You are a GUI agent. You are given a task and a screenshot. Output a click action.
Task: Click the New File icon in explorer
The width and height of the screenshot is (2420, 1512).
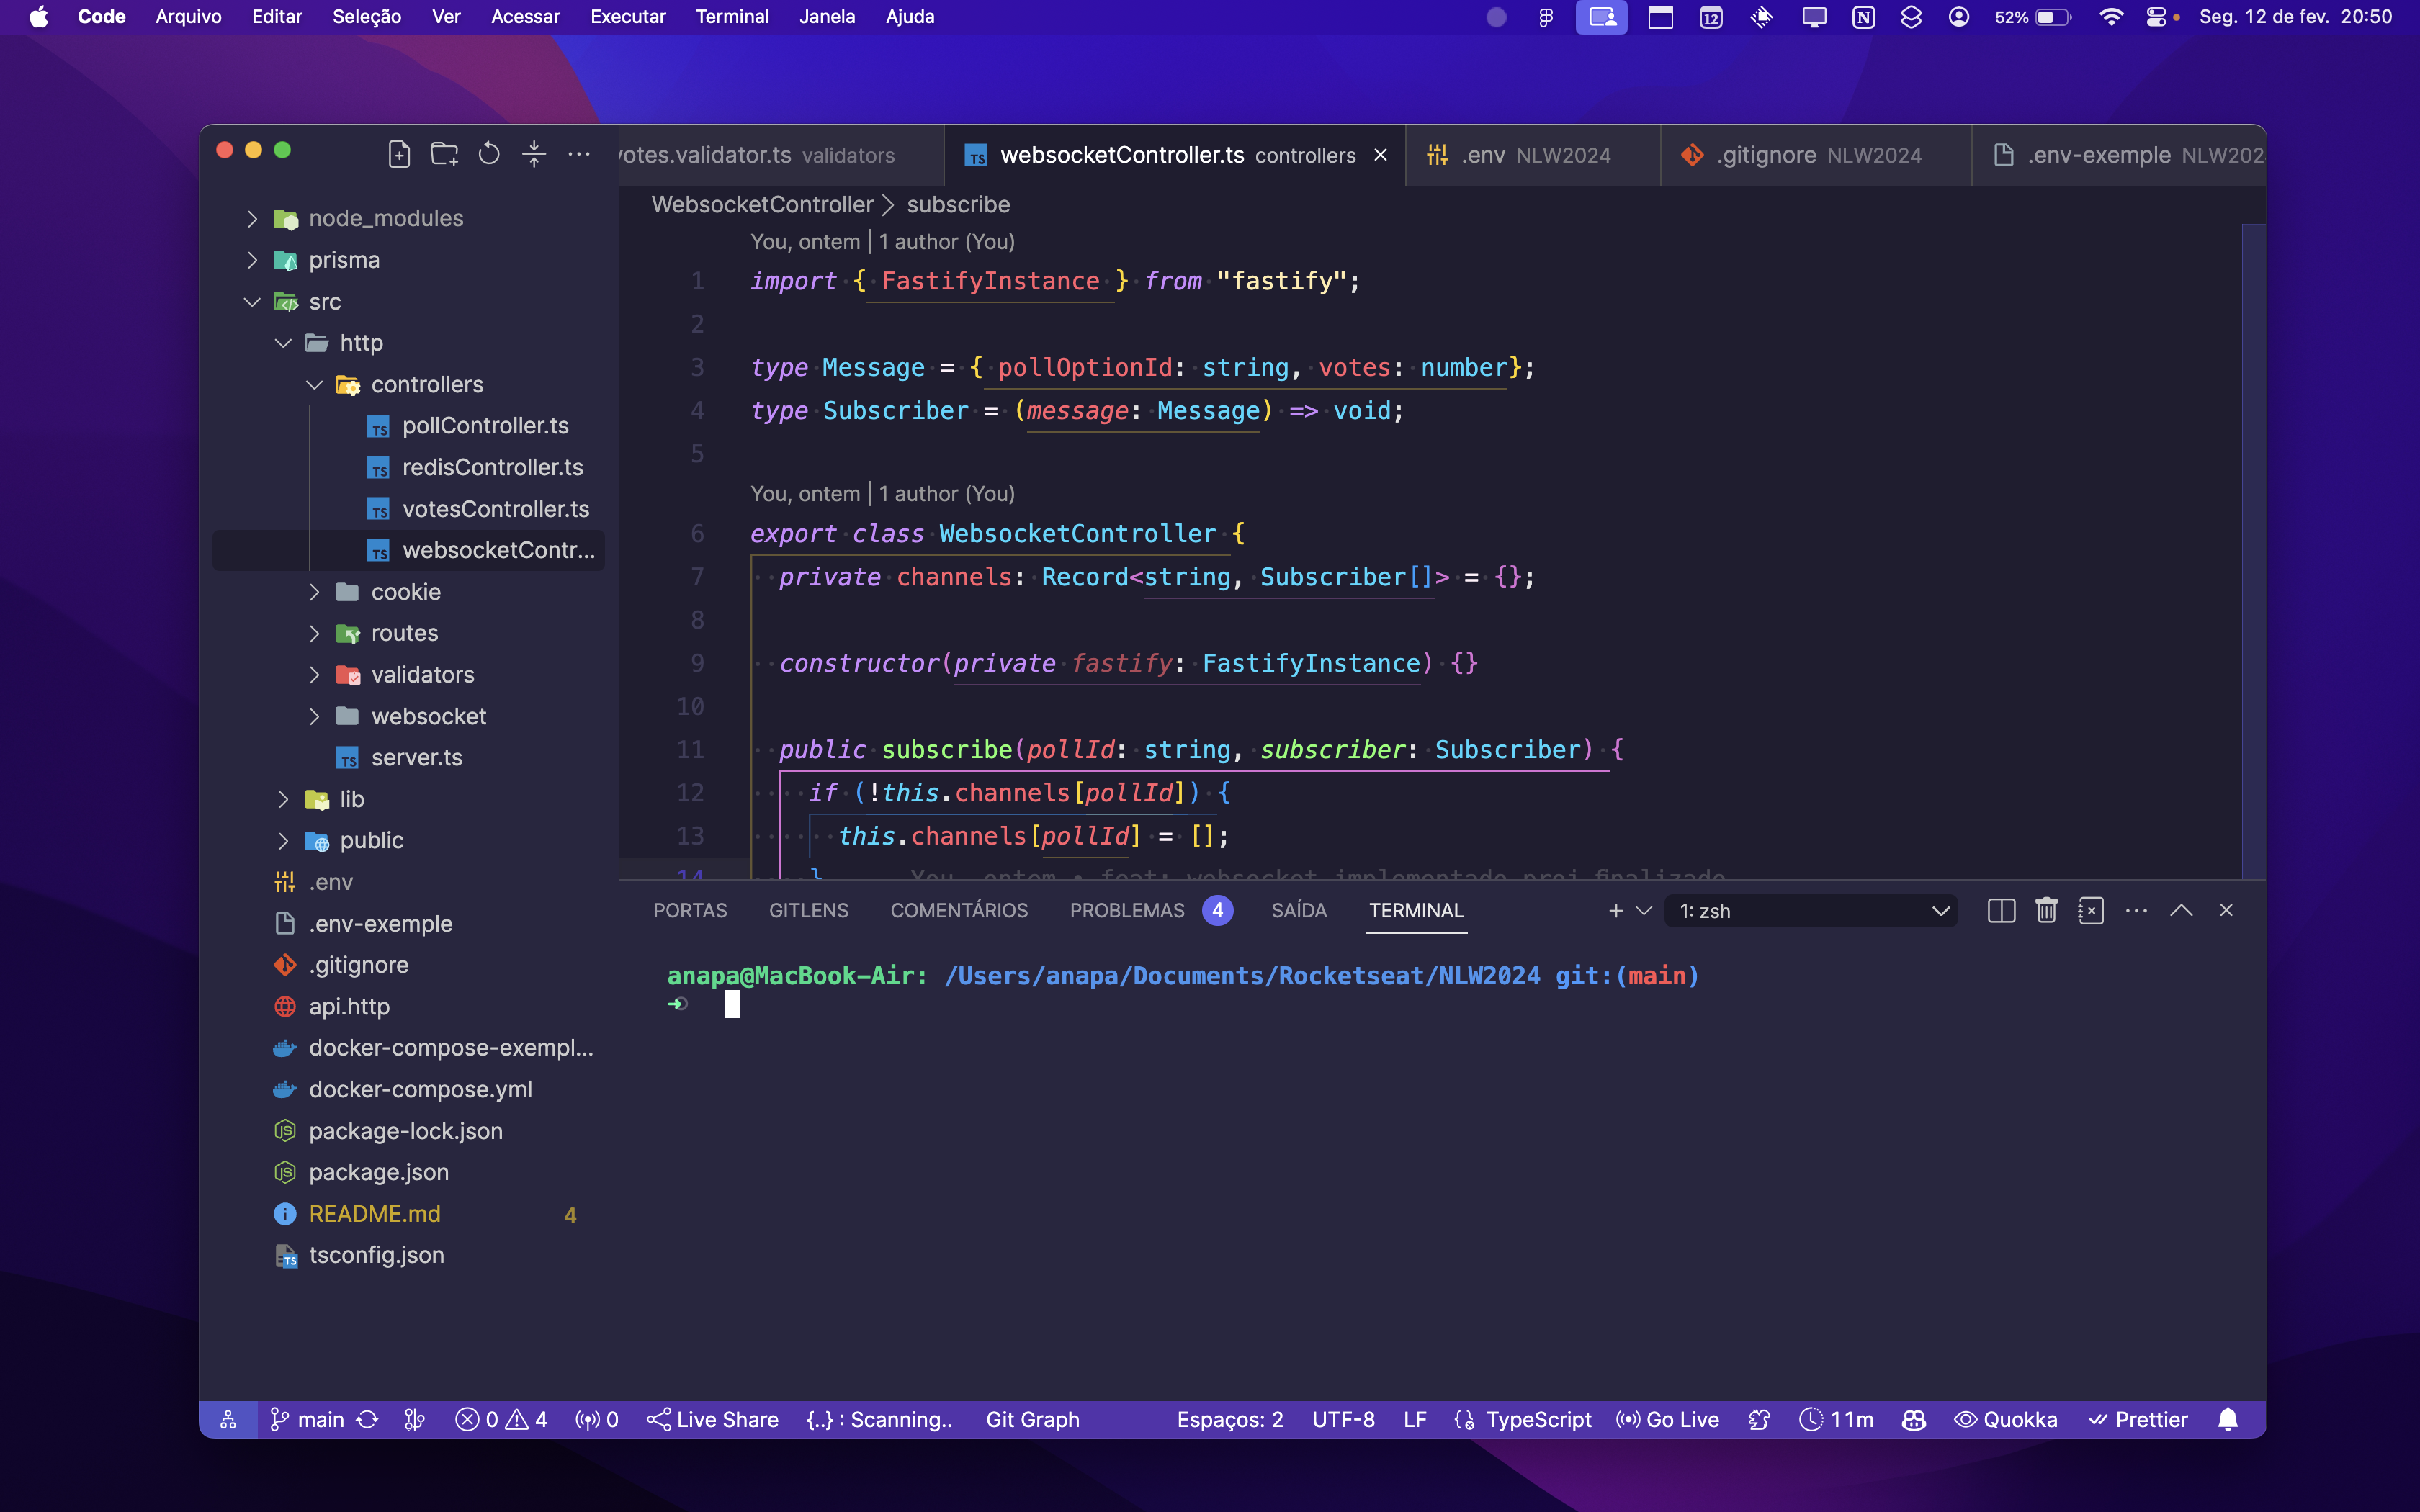399,154
